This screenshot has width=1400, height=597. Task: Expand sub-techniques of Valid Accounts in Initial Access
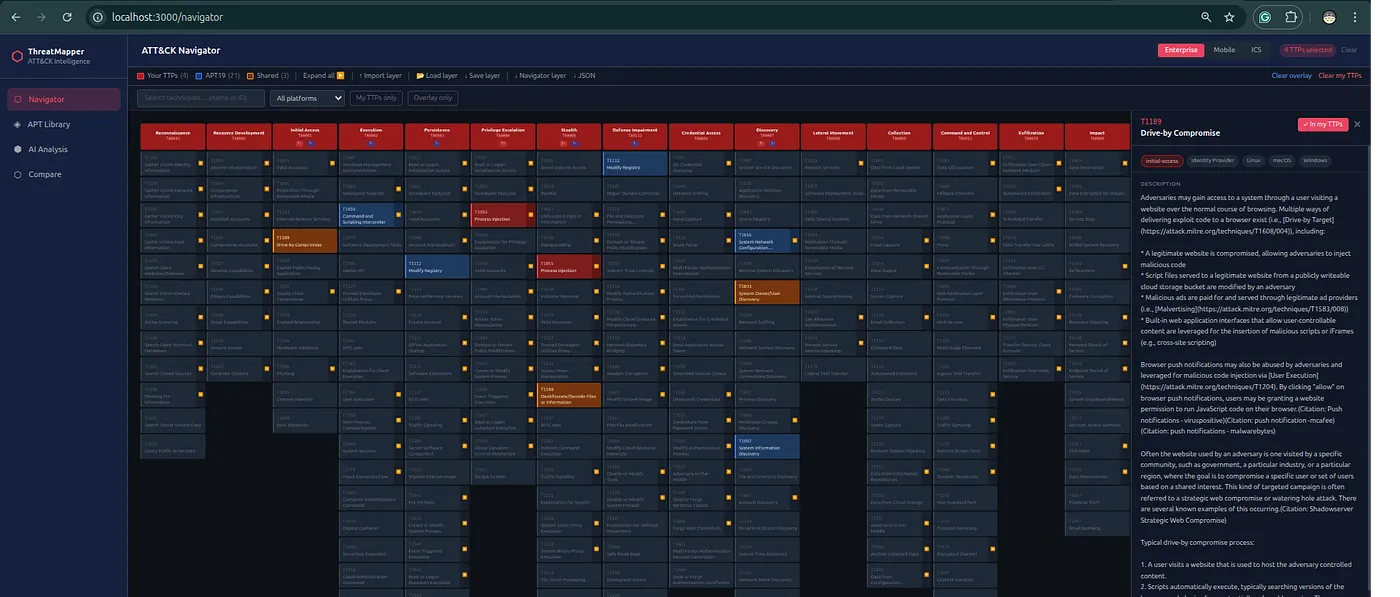point(332,161)
